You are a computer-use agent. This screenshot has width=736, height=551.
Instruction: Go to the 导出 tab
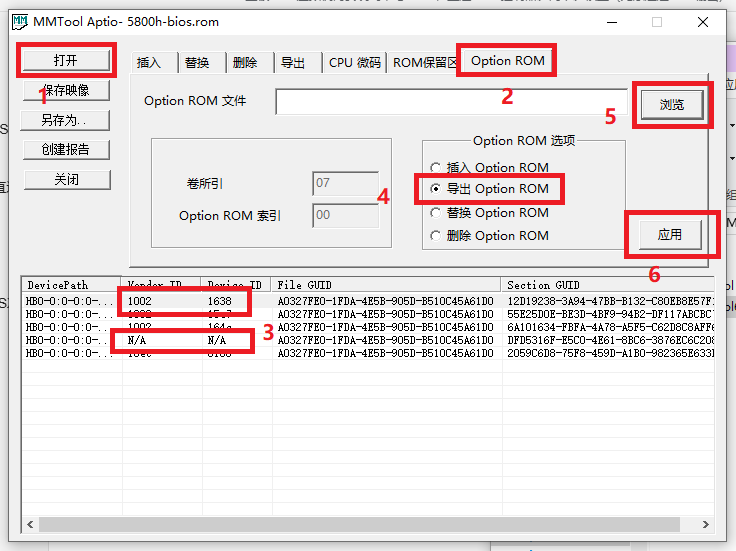[293, 63]
